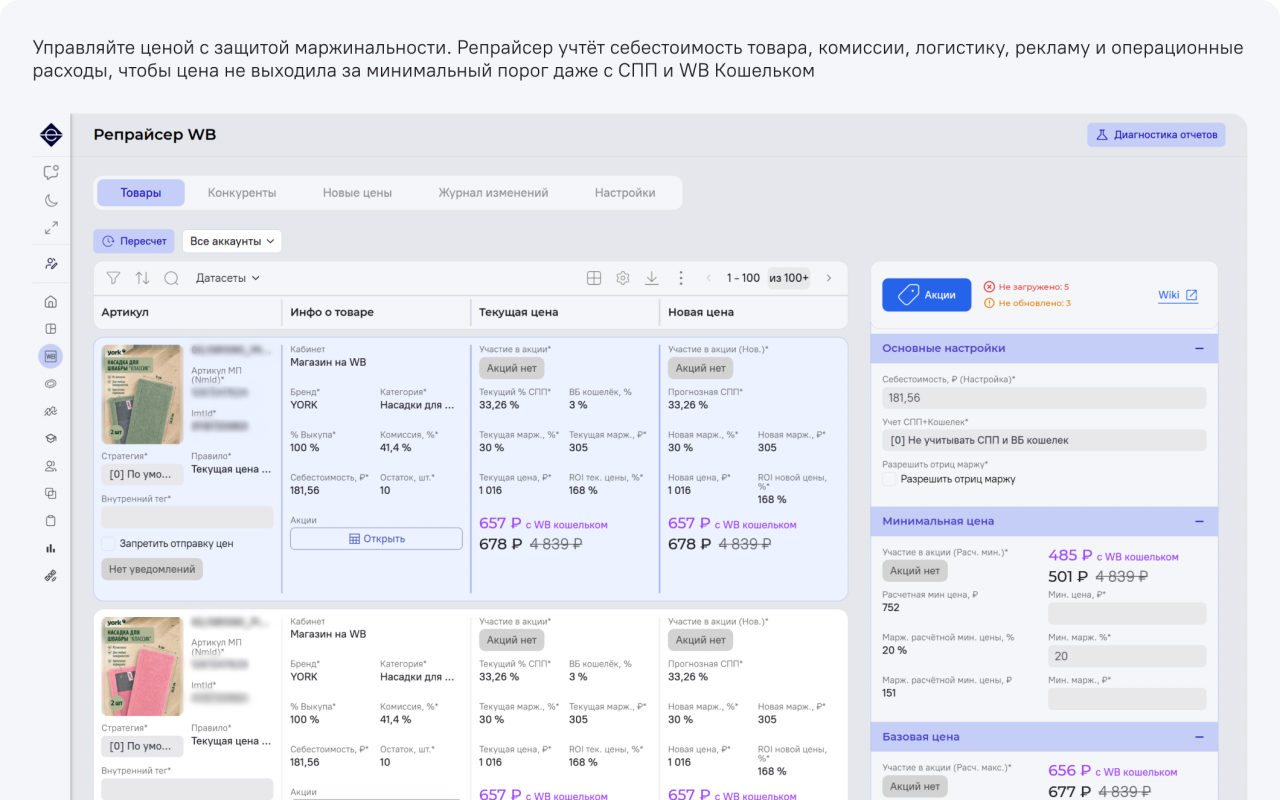Enable the 'Разрешить отриц маржу' checkbox
This screenshot has width=1280, height=800.
coord(889,479)
